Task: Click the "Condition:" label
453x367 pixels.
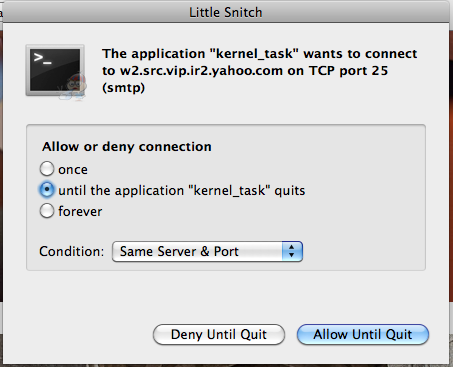Action: [x=72, y=251]
